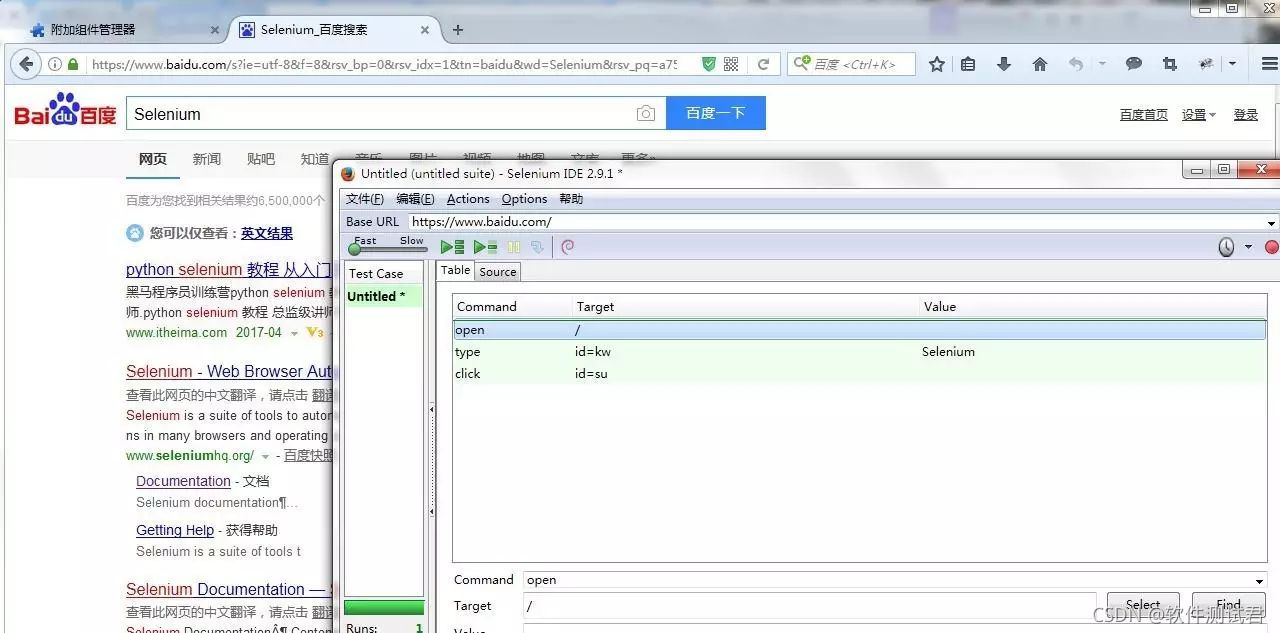This screenshot has height=633, width=1280.
Task: Click the 百度一下 search button
Action: [715, 113]
